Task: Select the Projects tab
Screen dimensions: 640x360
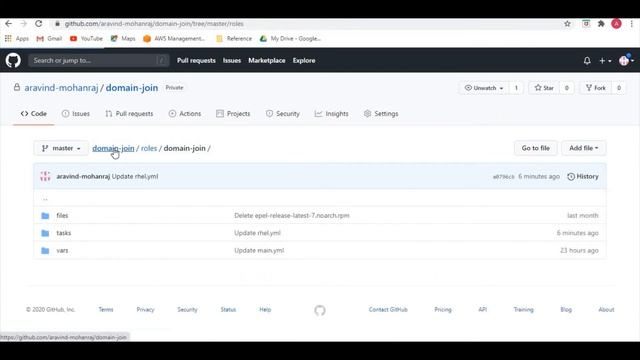Action: (233, 113)
